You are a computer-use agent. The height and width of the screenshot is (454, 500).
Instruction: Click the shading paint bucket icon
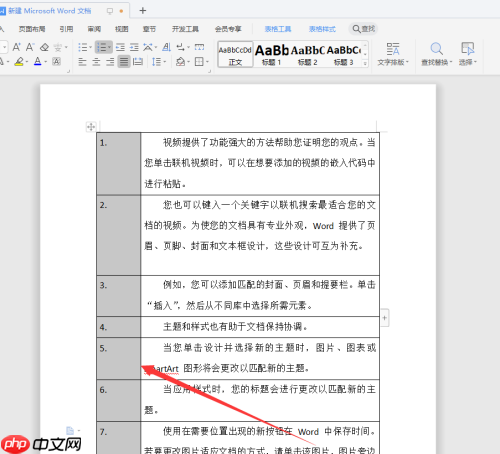180,62
